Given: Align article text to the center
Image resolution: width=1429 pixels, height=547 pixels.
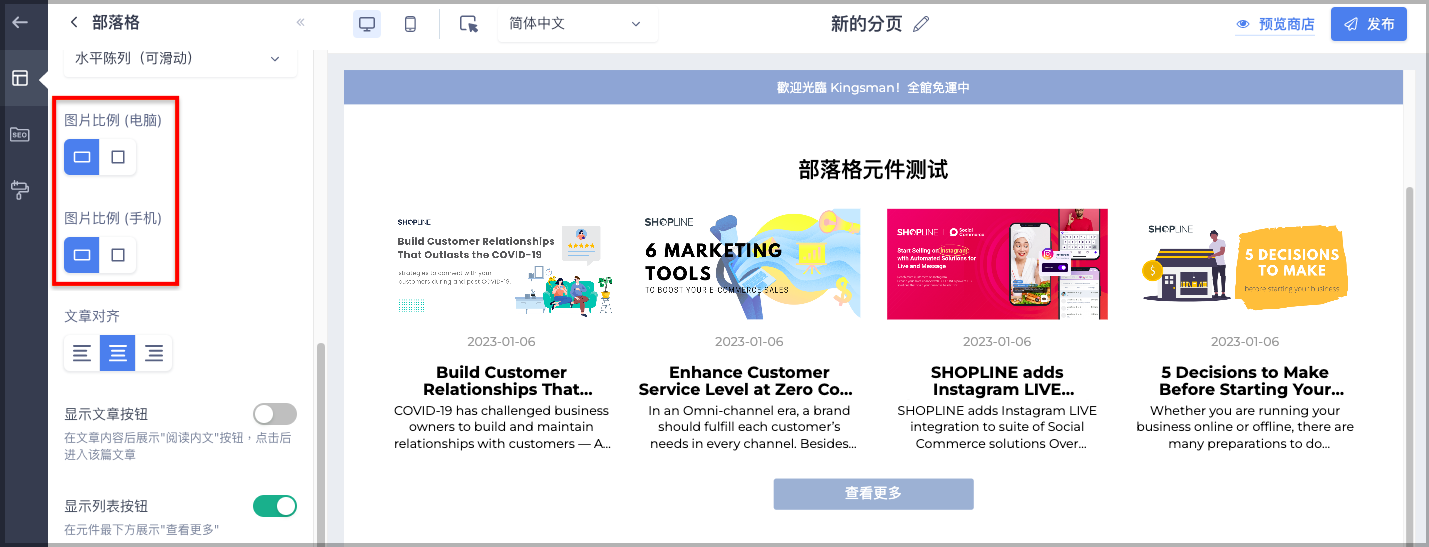Looking at the screenshot, I should coord(118,353).
